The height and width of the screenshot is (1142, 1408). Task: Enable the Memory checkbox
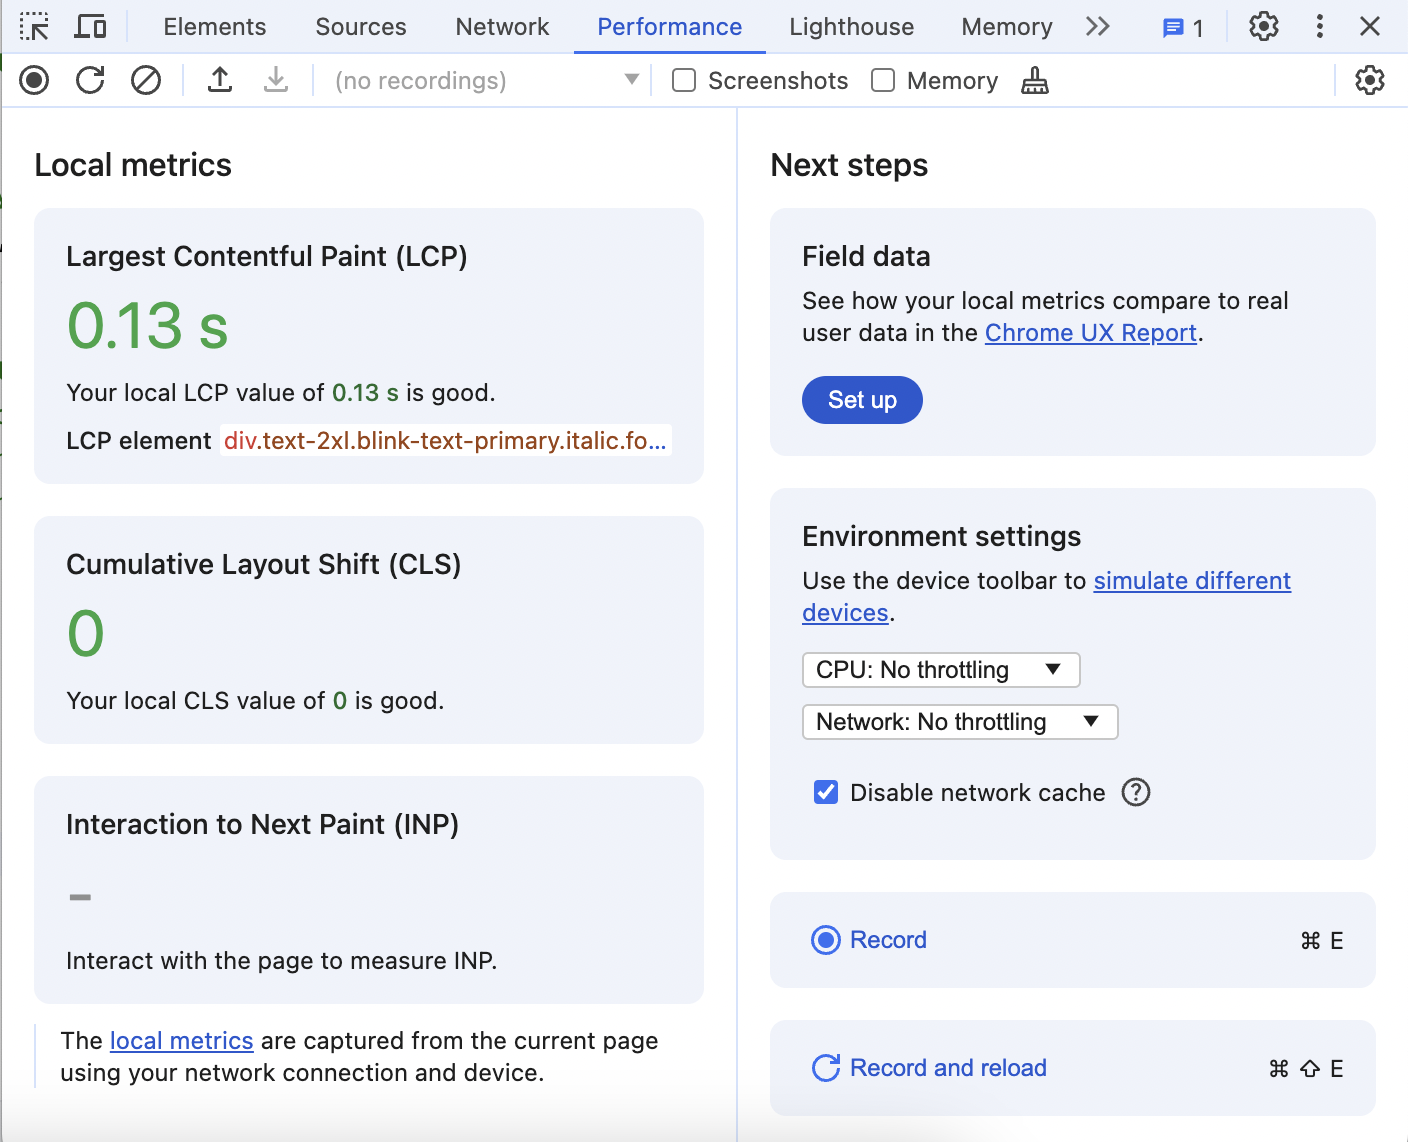tap(883, 80)
